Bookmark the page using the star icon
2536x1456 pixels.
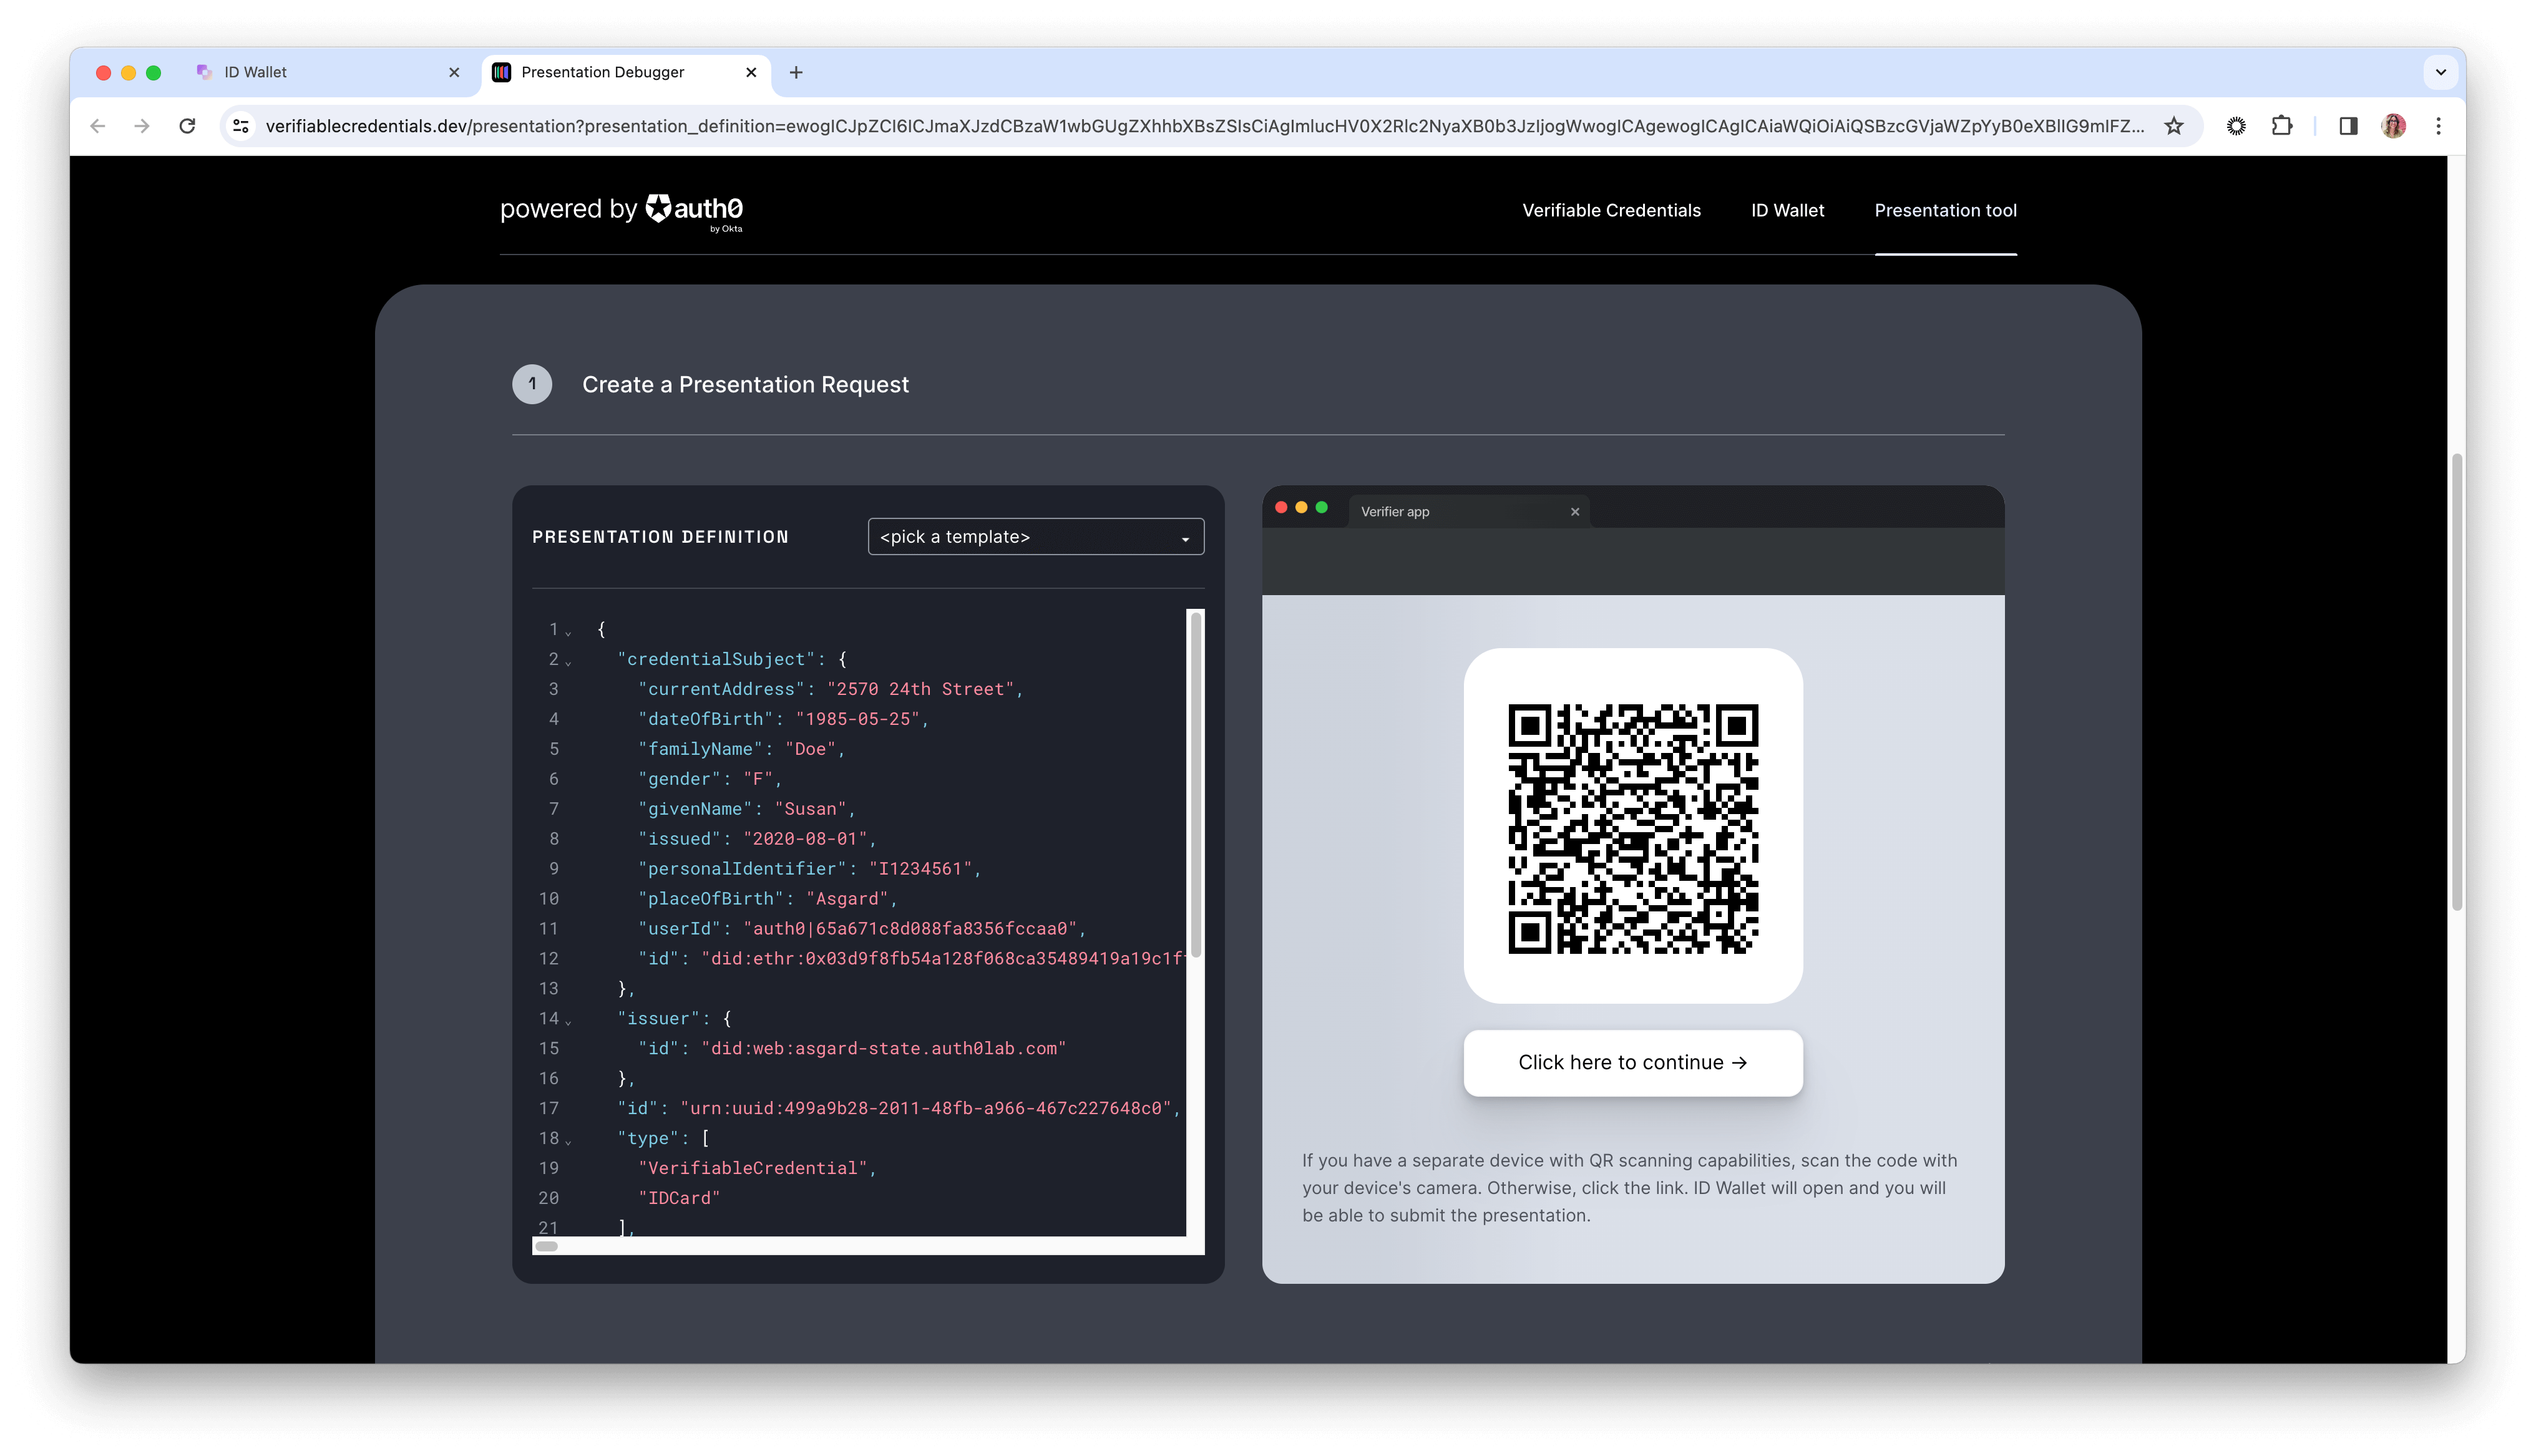pyautogui.click(x=2175, y=125)
